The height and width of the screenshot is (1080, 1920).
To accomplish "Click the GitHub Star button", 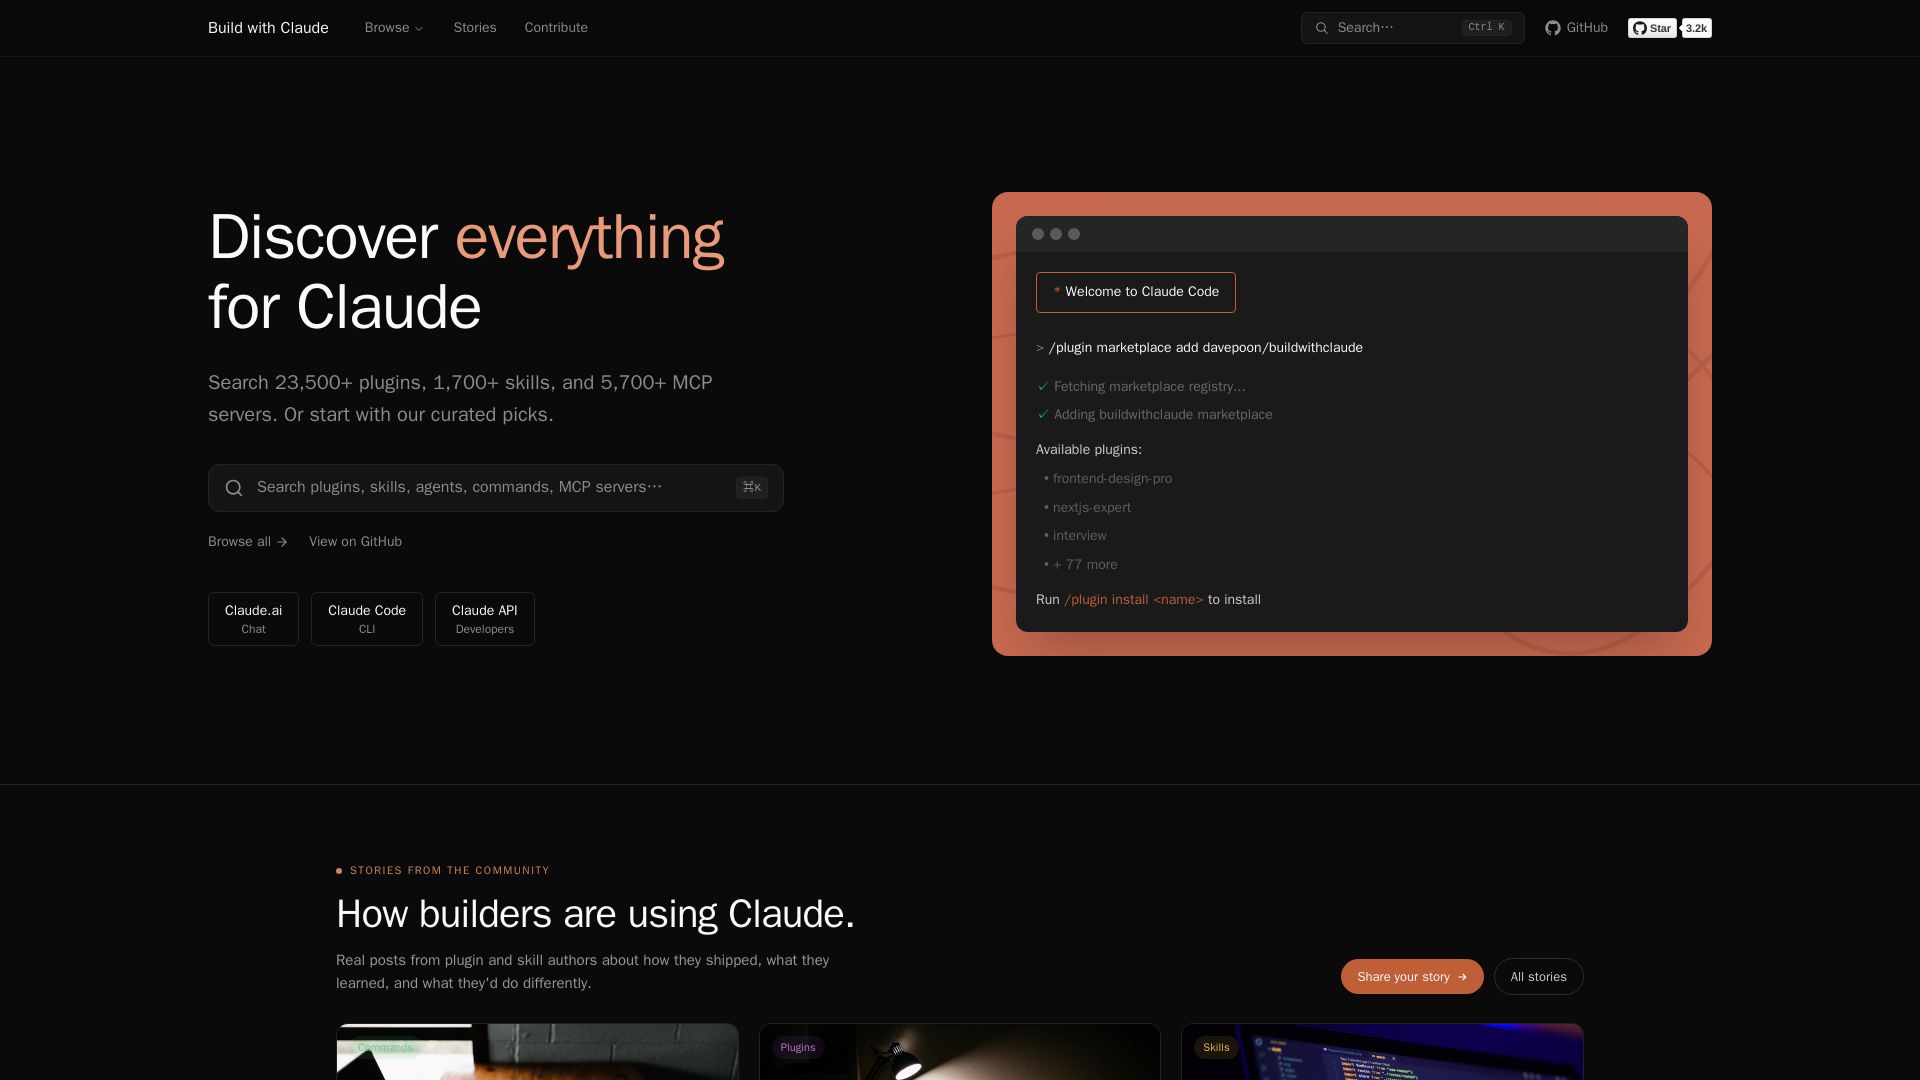I will click(x=1652, y=28).
